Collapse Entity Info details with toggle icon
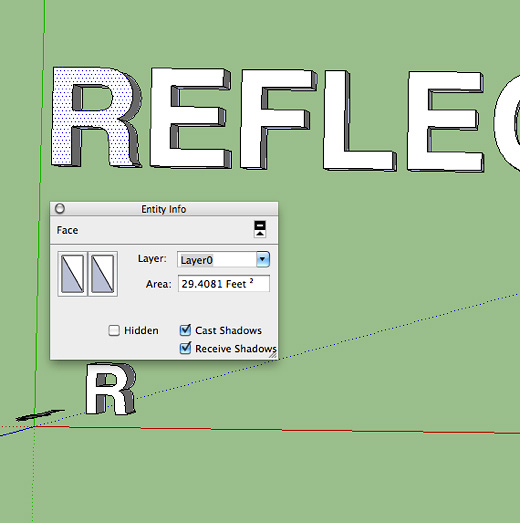Viewport: 520px width, 523px height. coord(260,229)
